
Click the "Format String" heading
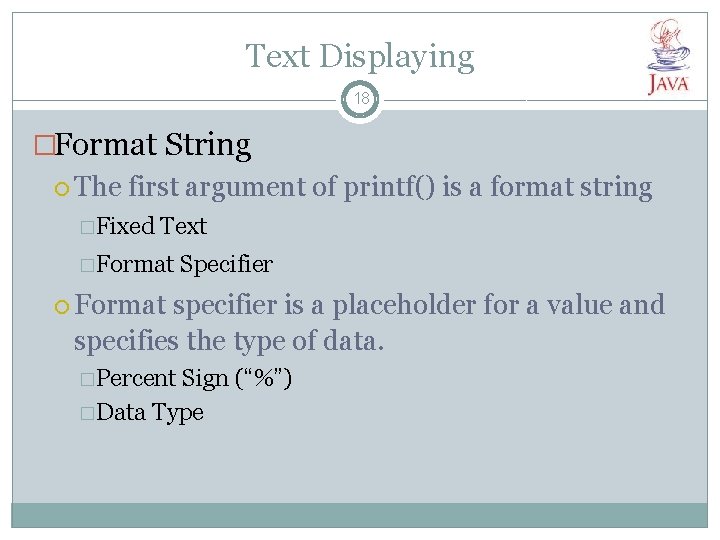pyautogui.click(x=153, y=145)
